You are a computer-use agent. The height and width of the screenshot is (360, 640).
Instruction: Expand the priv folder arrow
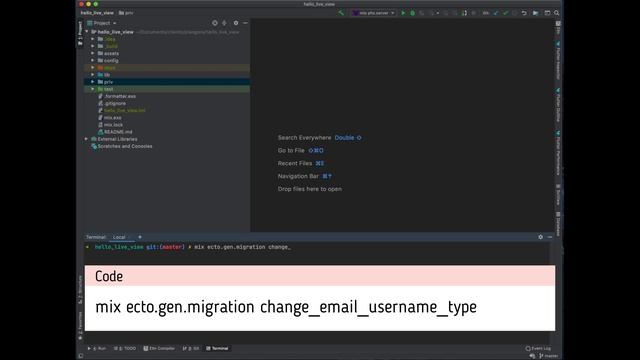(93, 82)
